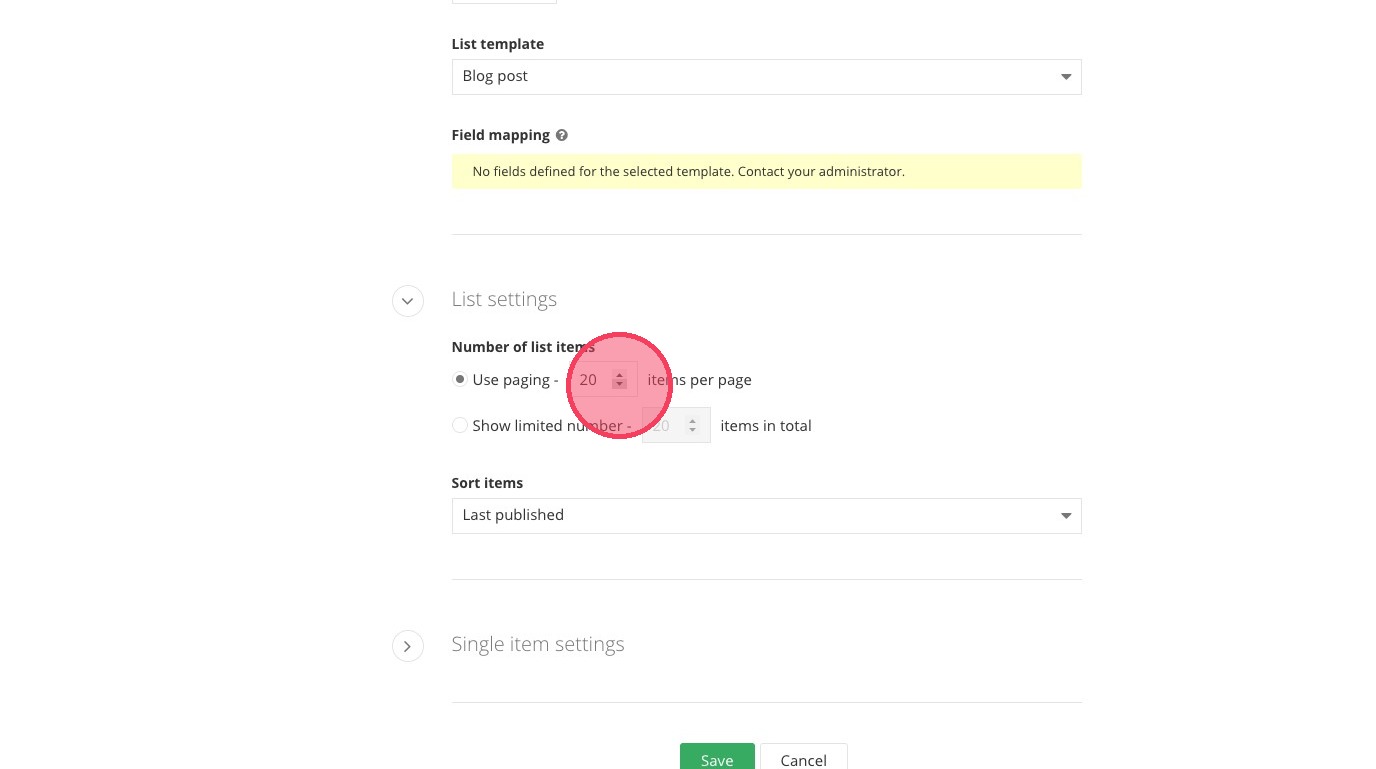Select the Use paging radio button
Image resolution: width=1376 pixels, height=769 pixels.
tap(460, 380)
